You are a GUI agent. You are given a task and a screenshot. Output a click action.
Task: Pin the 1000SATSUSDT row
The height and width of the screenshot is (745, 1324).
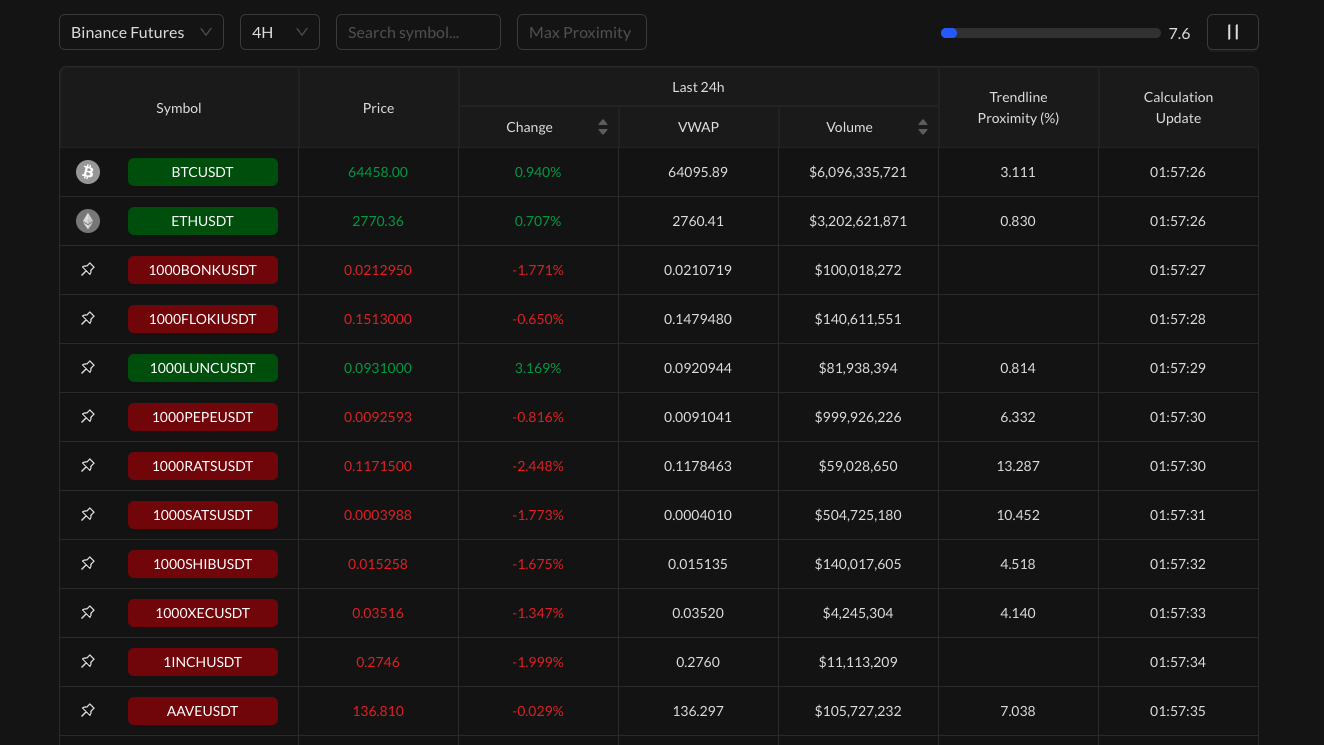point(88,515)
